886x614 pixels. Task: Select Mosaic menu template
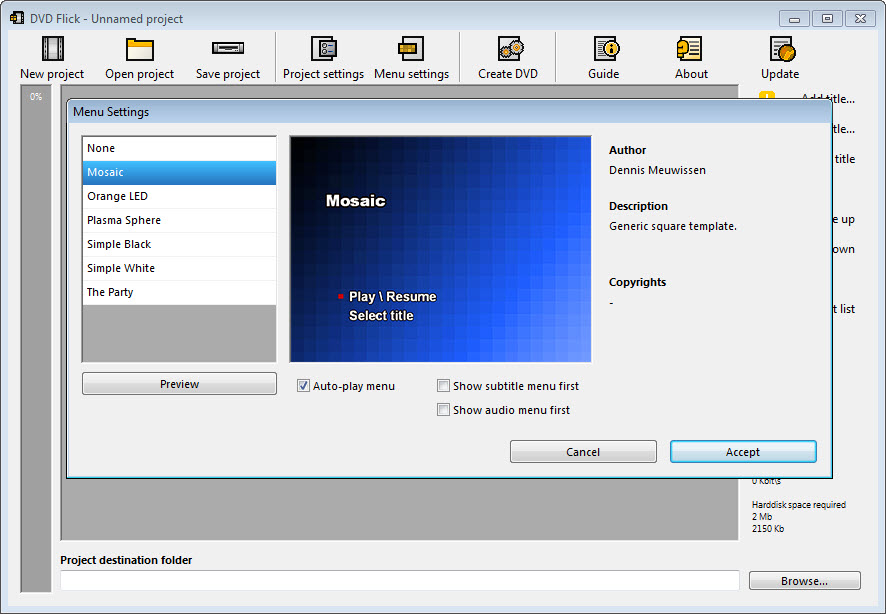[x=179, y=172]
